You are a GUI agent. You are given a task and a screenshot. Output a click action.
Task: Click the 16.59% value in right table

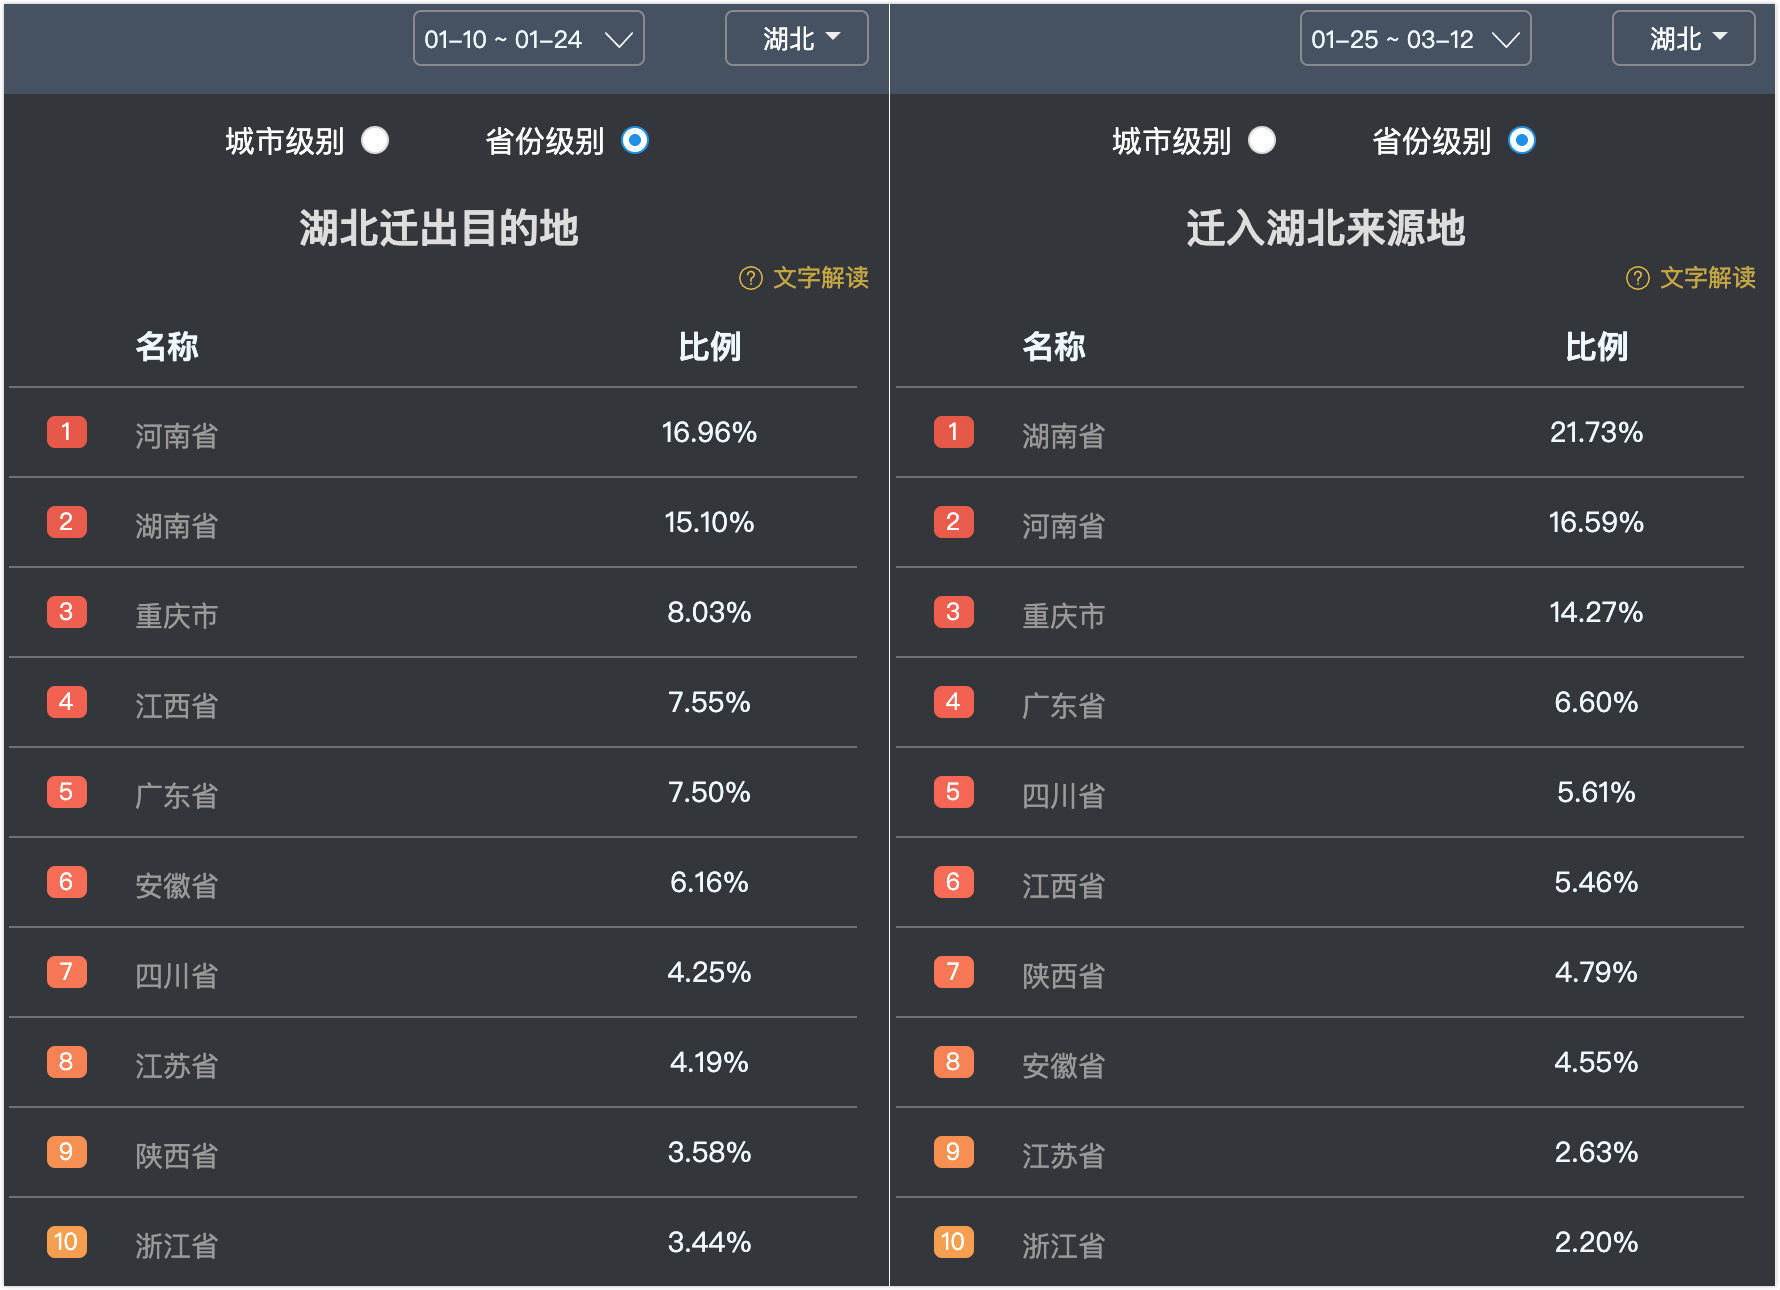coord(1596,522)
